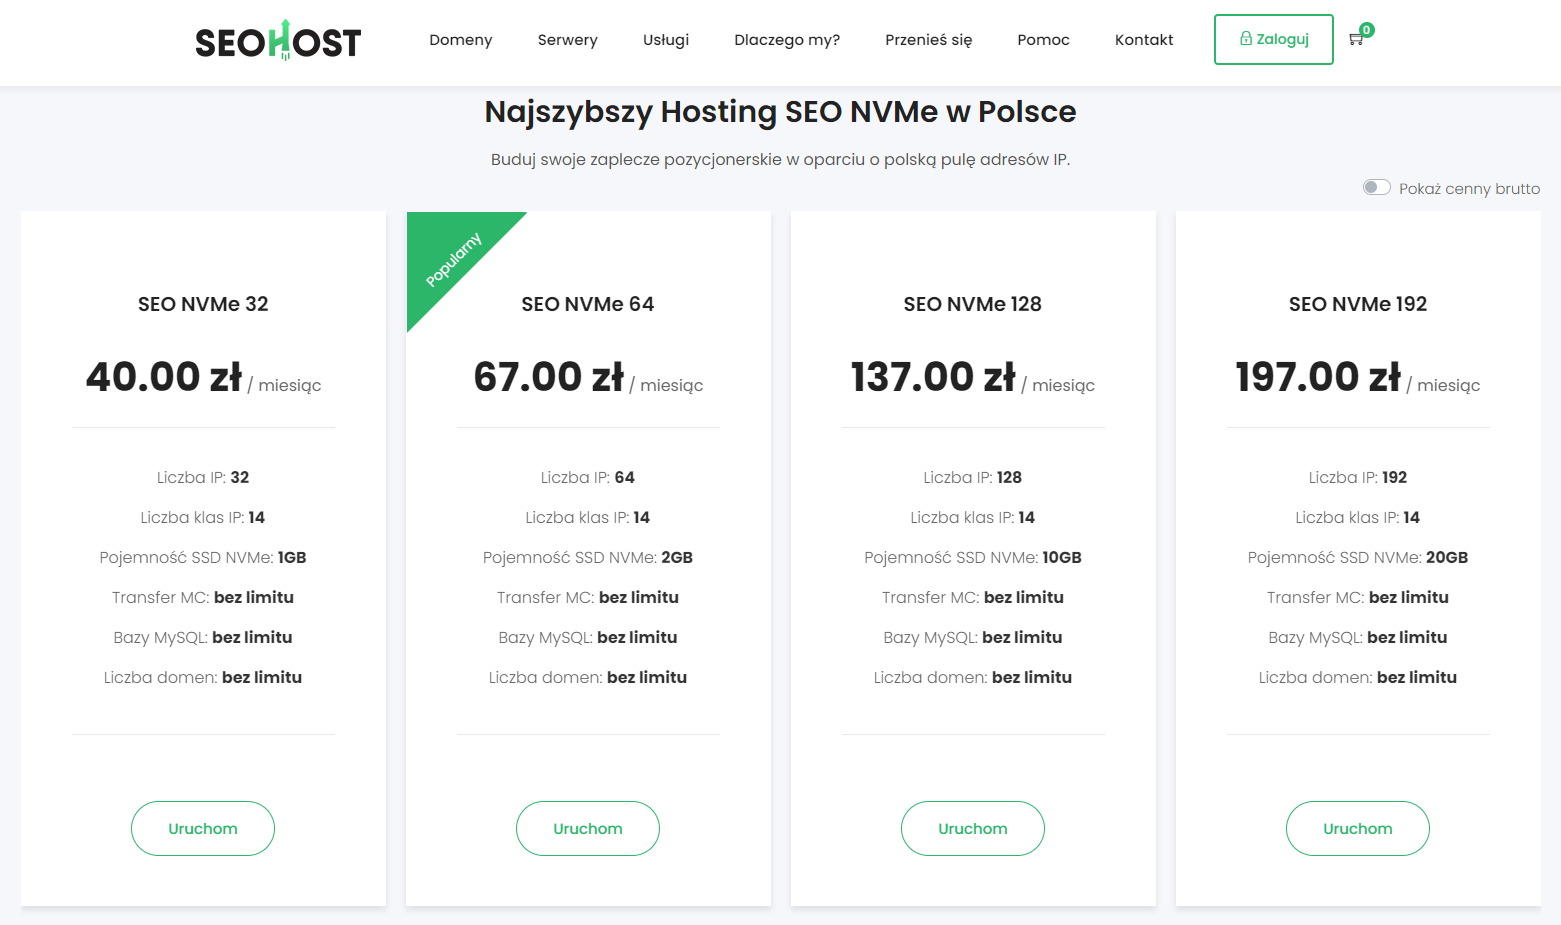Screen dimensions: 1561x925
Task: Click the 67.00 zł price
Action: [549, 377]
